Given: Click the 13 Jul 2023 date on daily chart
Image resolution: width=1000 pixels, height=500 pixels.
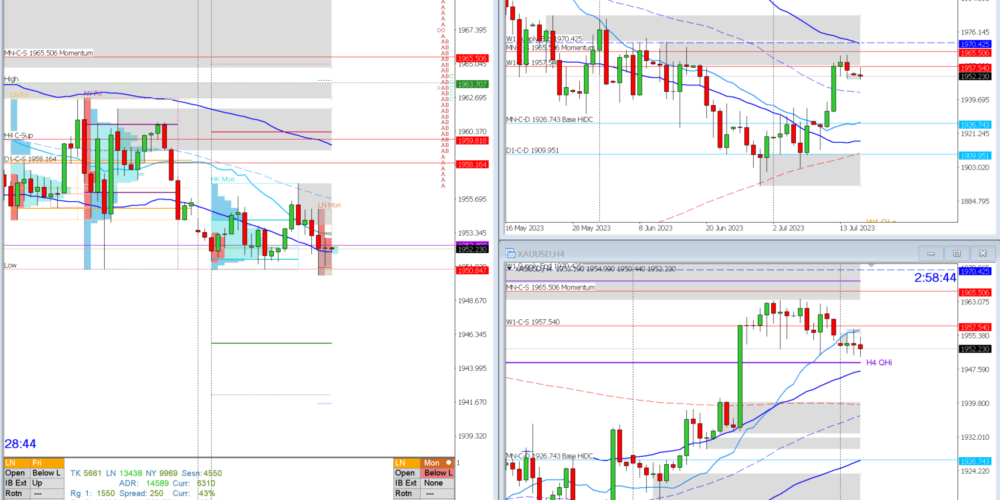Looking at the screenshot, I should [x=858, y=227].
